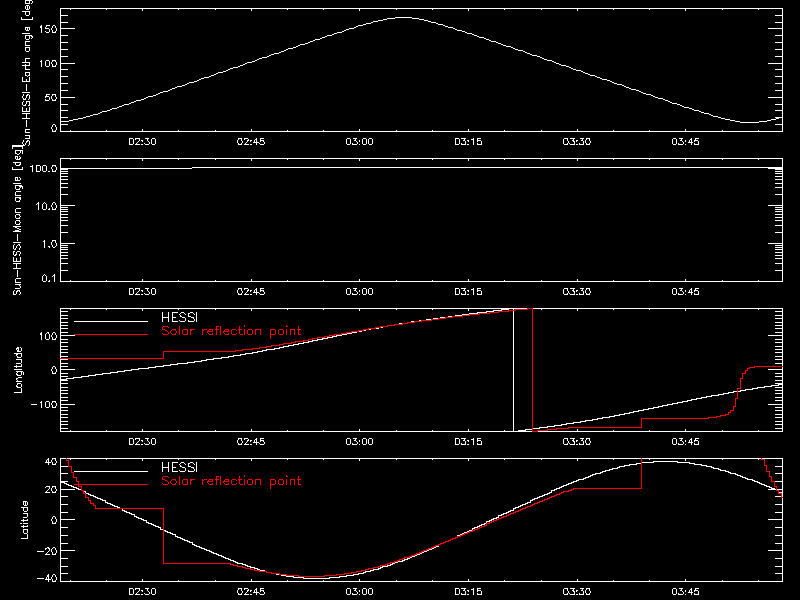Click the -40 tick label on Latitude plot
This screenshot has height=600, width=800.
click(47, 579)
